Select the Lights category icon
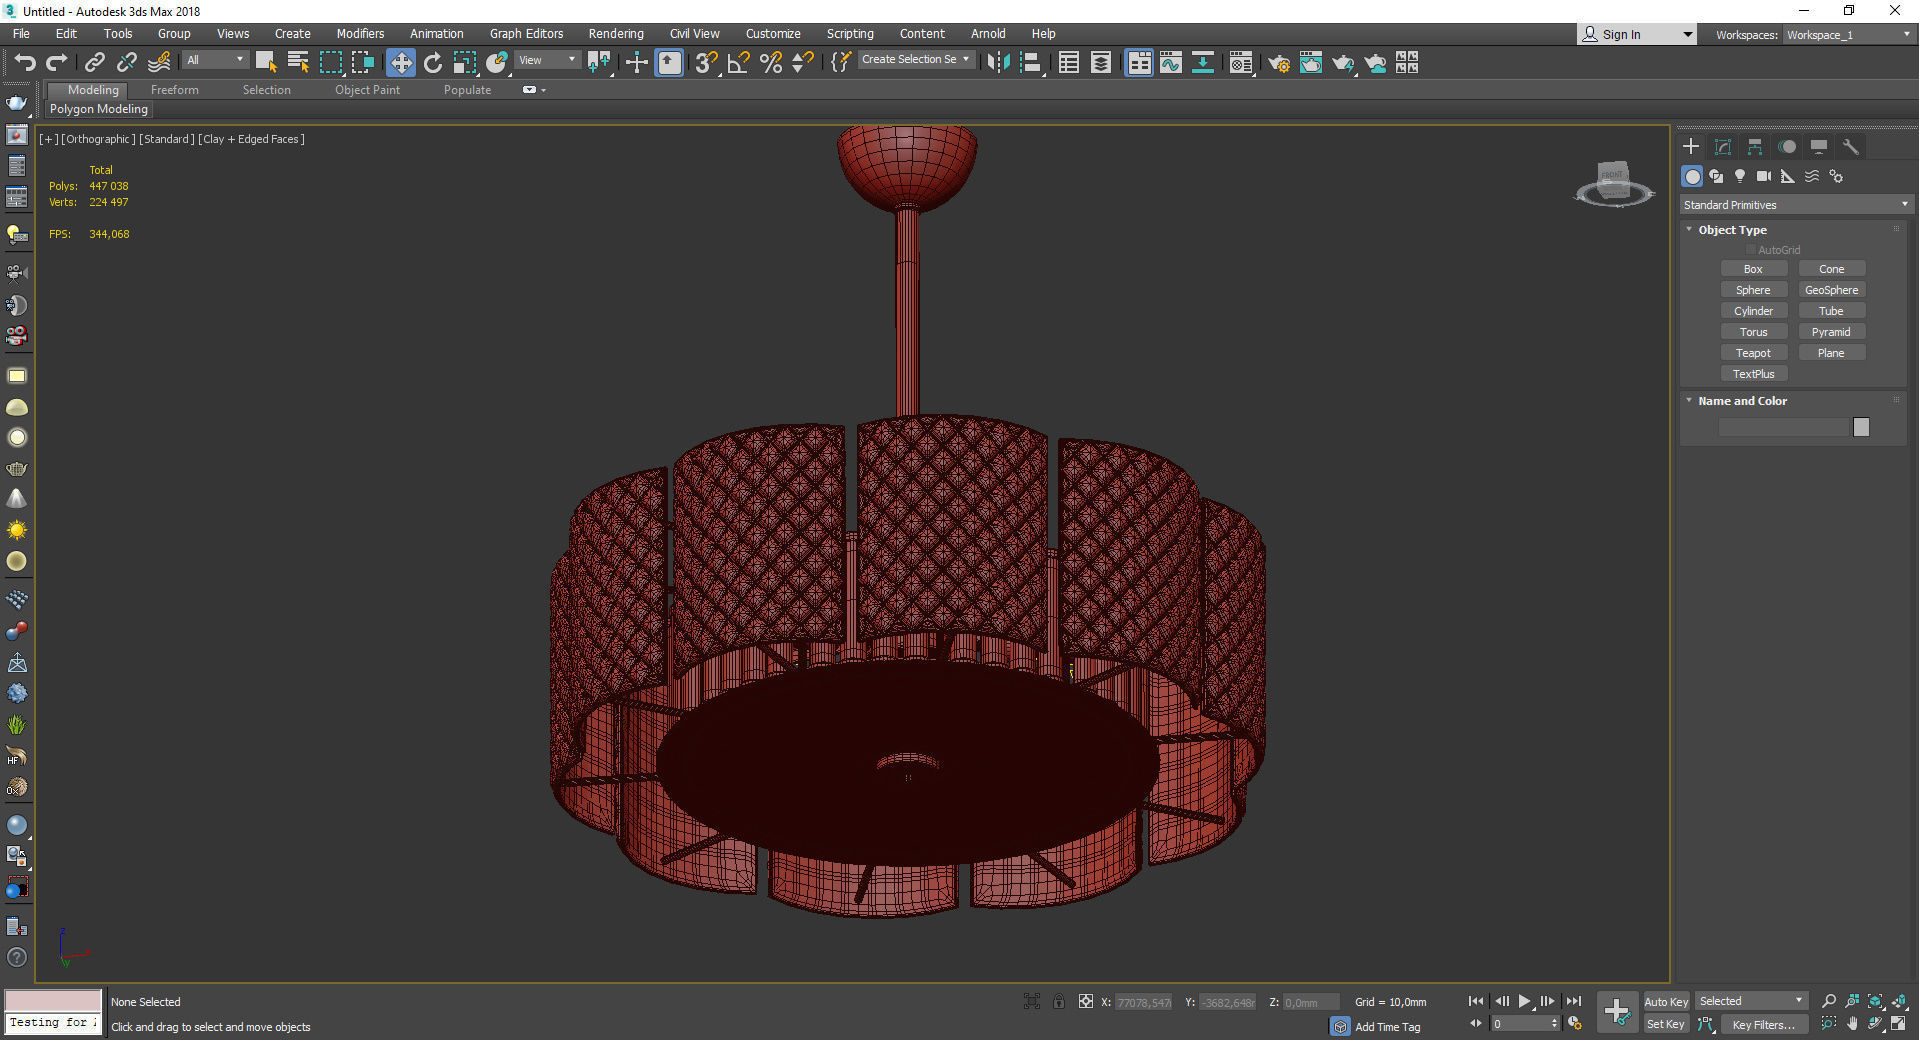 pos(1740,176)
